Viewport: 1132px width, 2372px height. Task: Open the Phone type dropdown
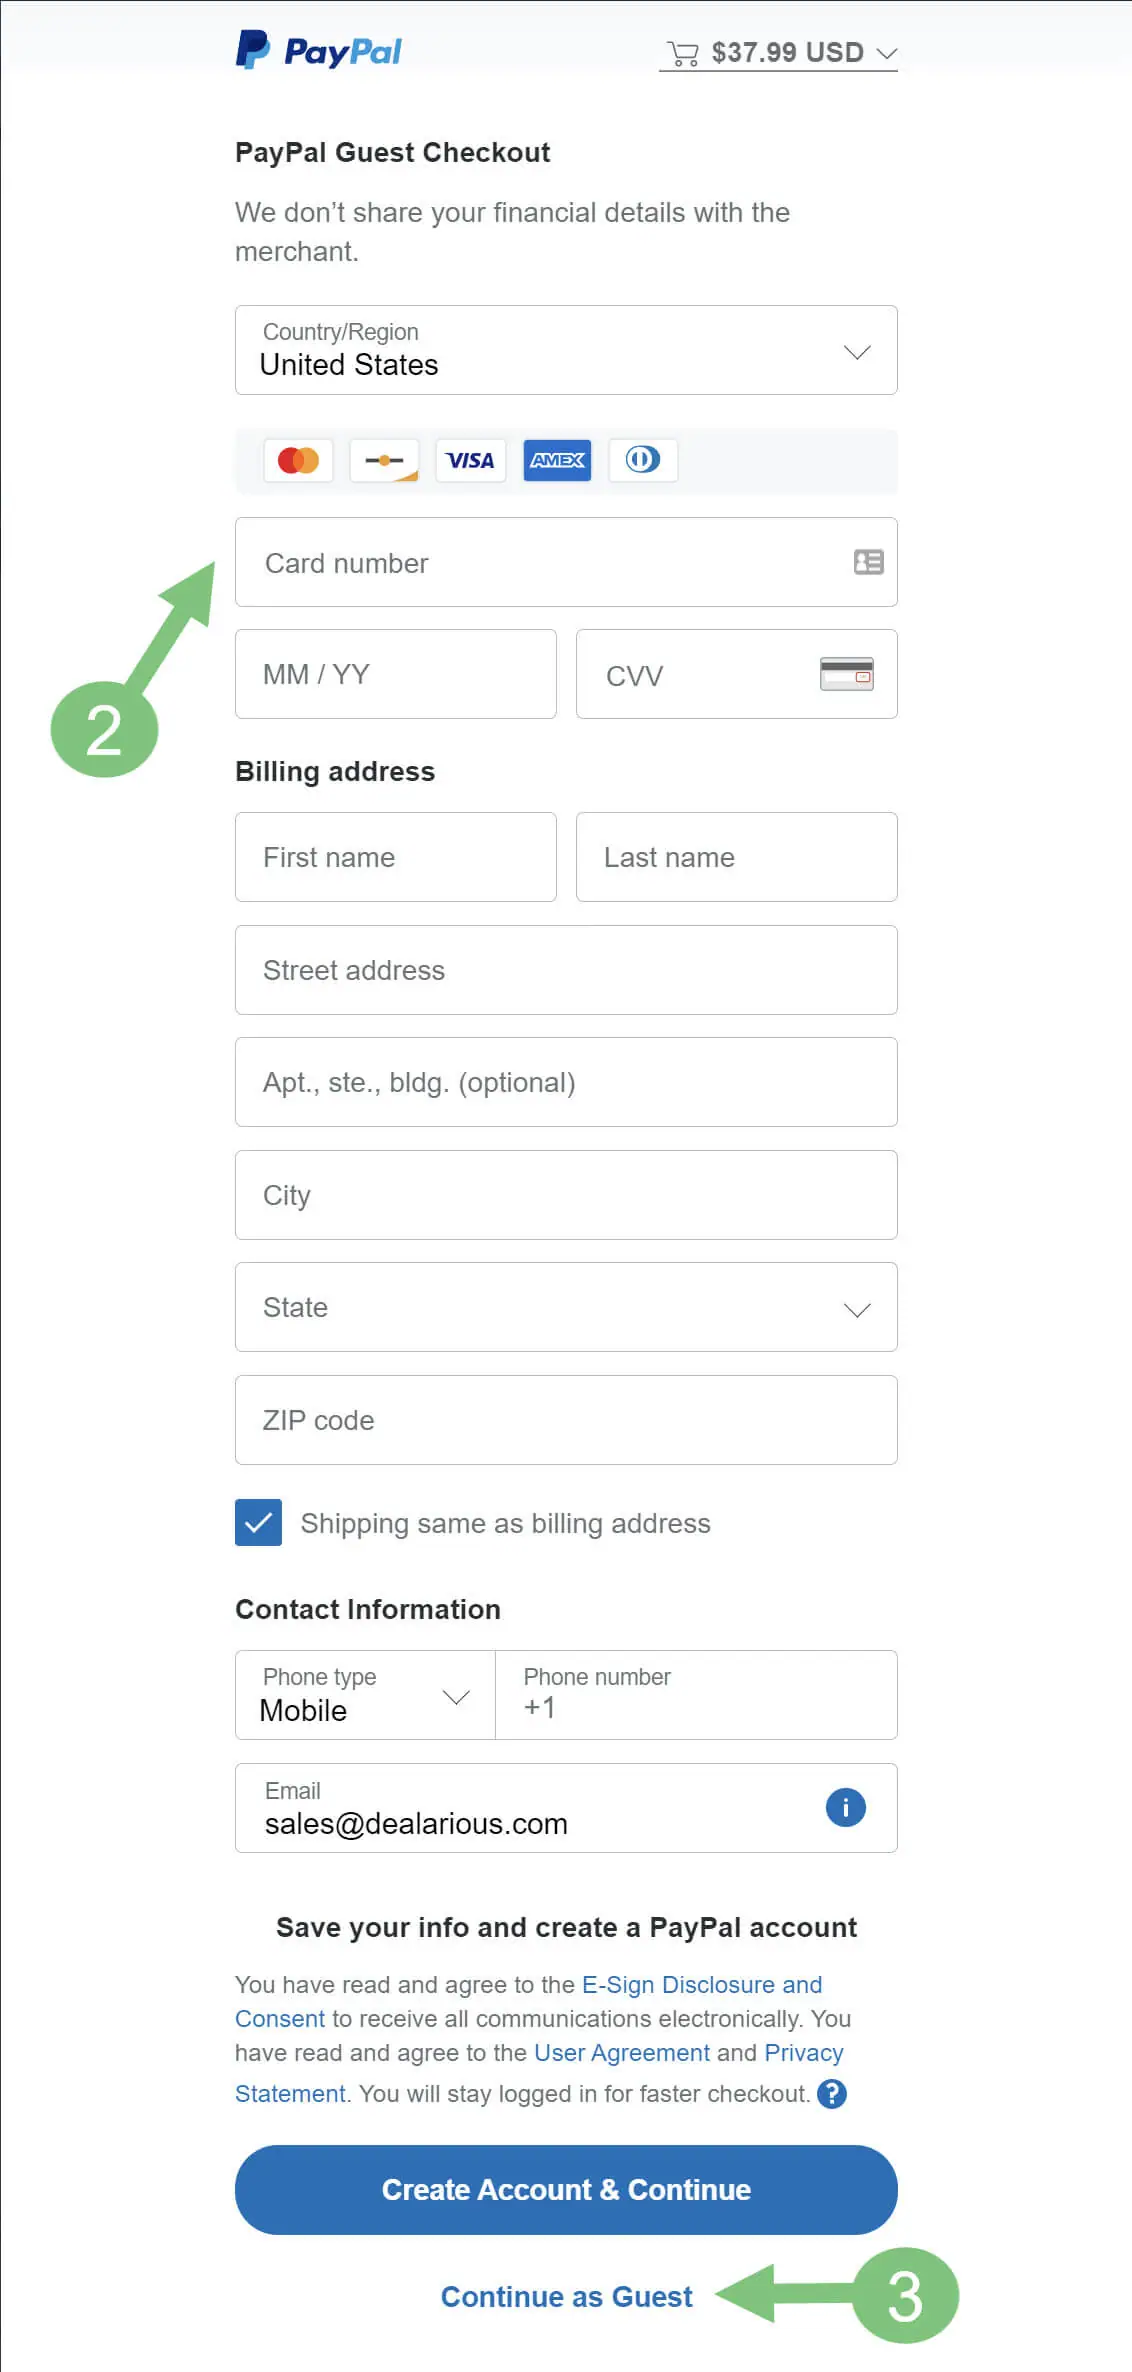(x=365, y=1695)
